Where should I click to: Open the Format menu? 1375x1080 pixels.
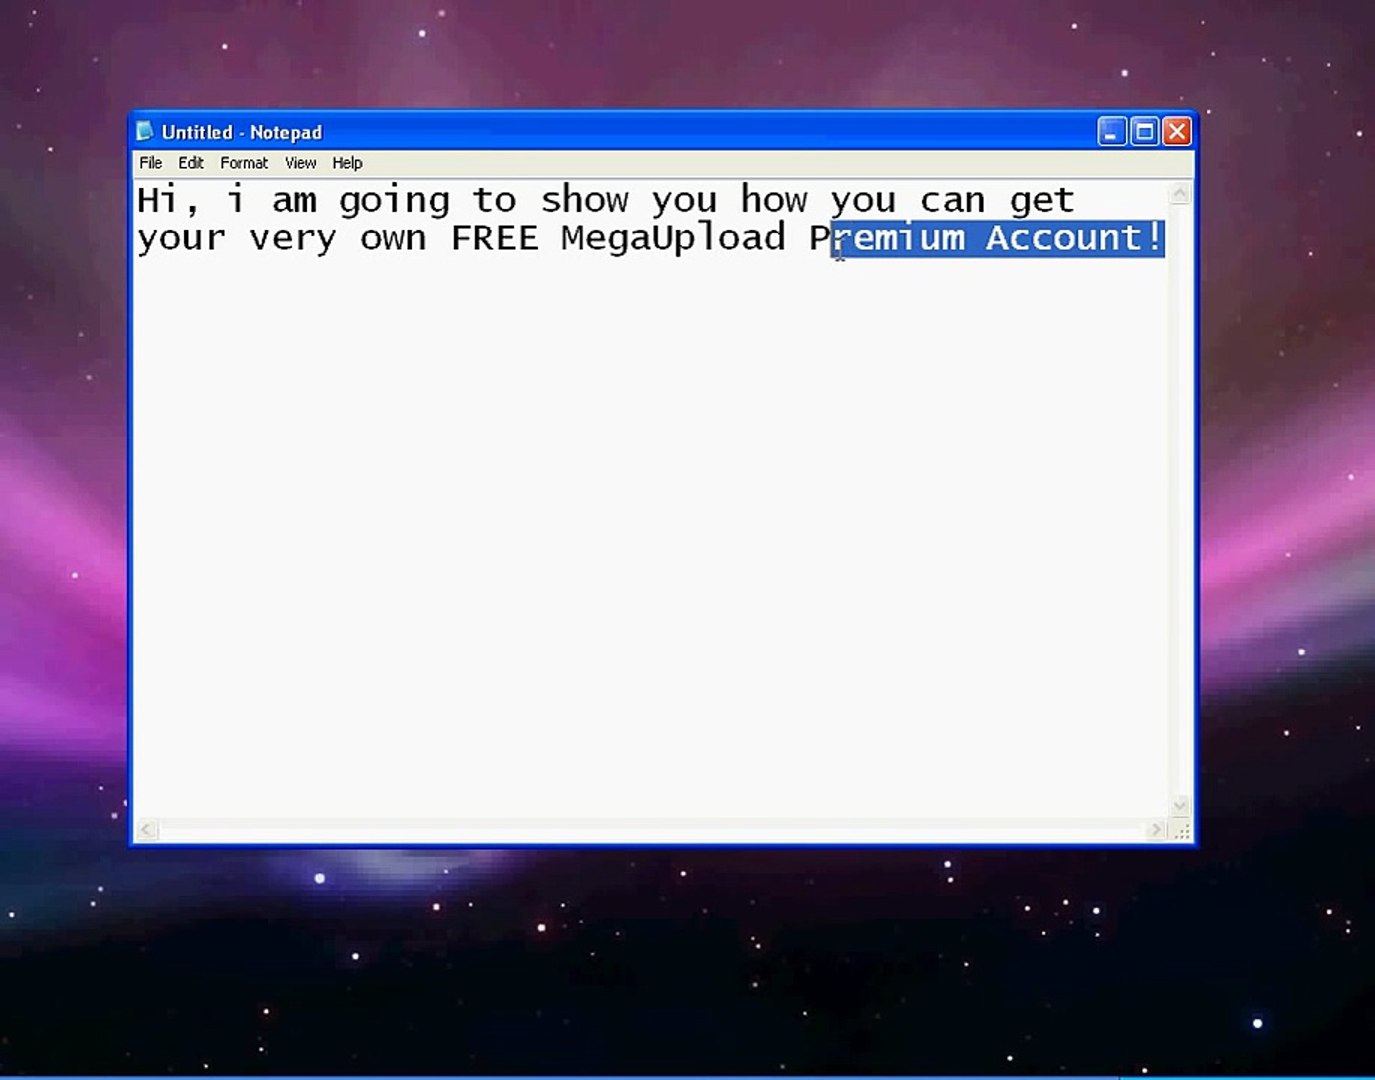(244, 163)
